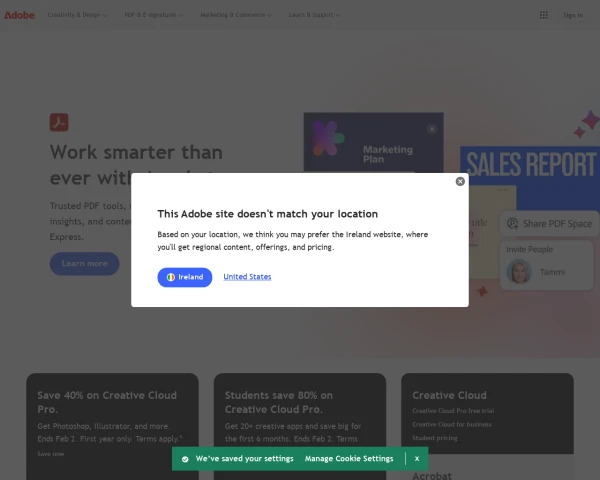The image size is (600, 480).
Task: Click Tammi's avatar photo
Action: (519, 271)
